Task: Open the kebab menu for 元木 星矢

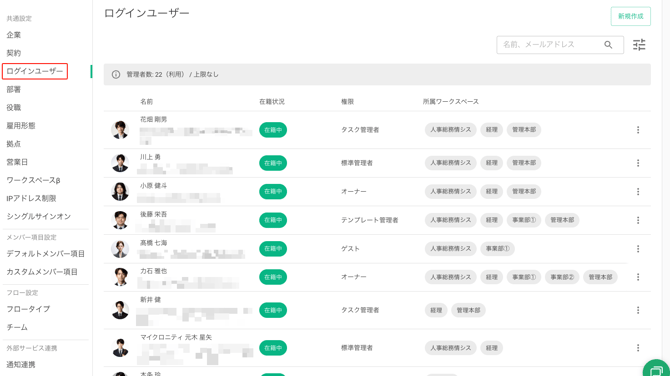Action: click(x=638, y=348)
